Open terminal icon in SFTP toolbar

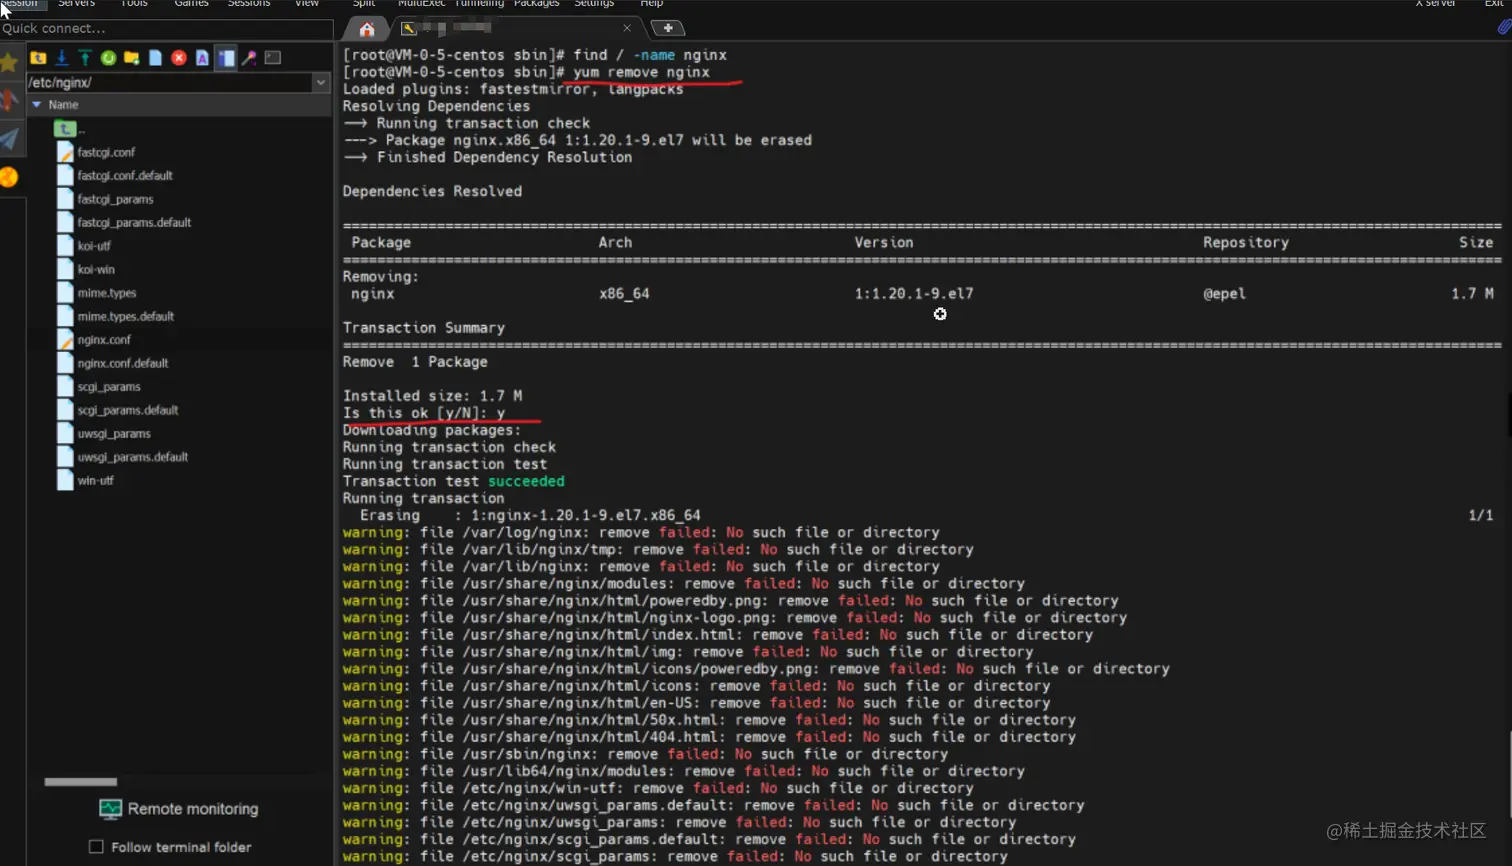pos(273,58)
